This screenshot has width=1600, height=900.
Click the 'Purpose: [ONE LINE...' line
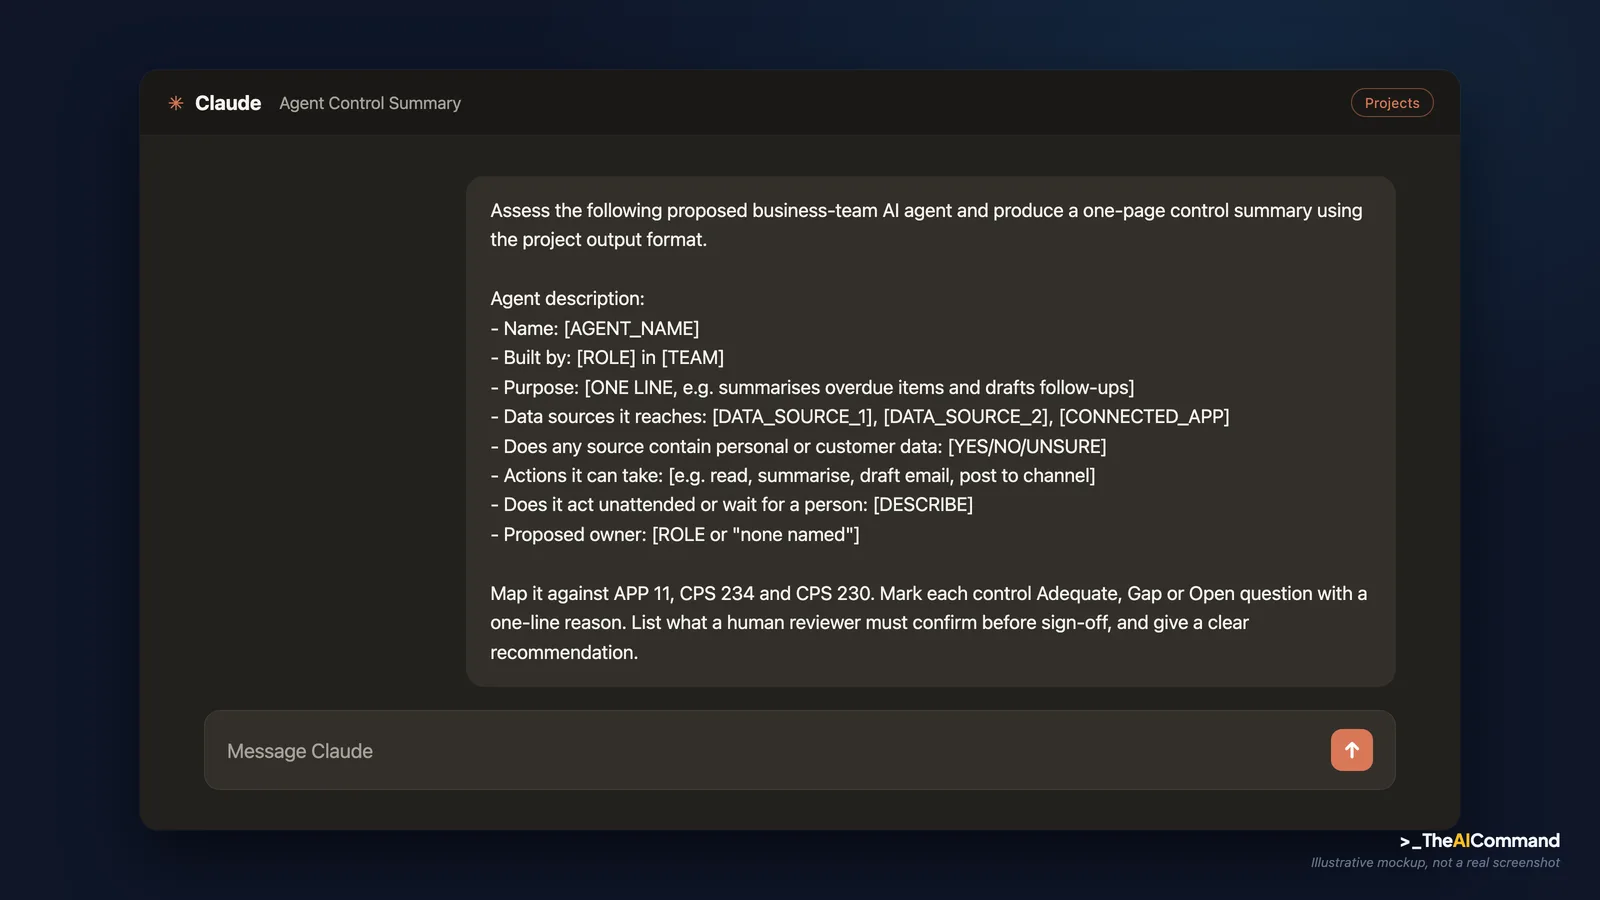(812, 387)
